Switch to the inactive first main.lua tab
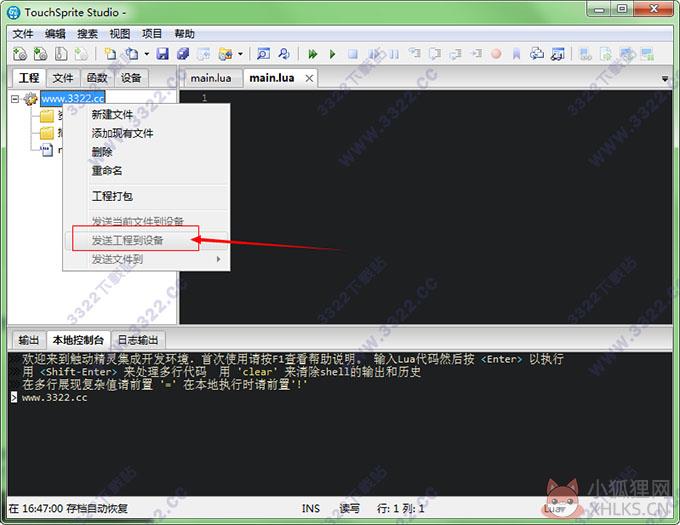Viewport: 680px width, 525px height. coord(211,78)
